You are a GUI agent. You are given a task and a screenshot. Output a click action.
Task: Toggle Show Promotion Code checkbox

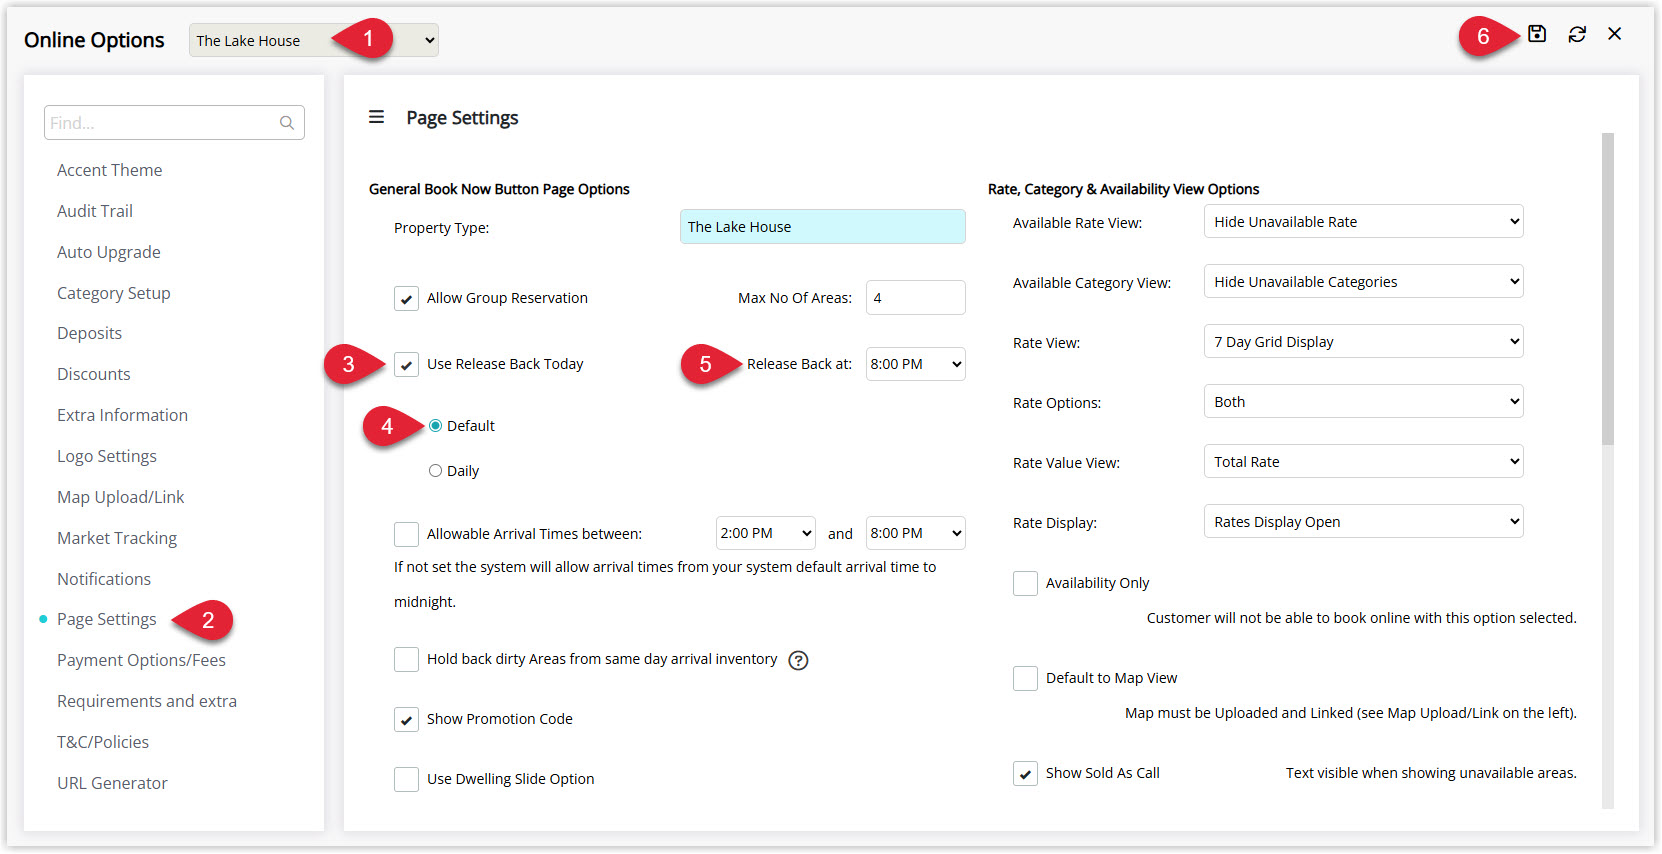[406, 719]
